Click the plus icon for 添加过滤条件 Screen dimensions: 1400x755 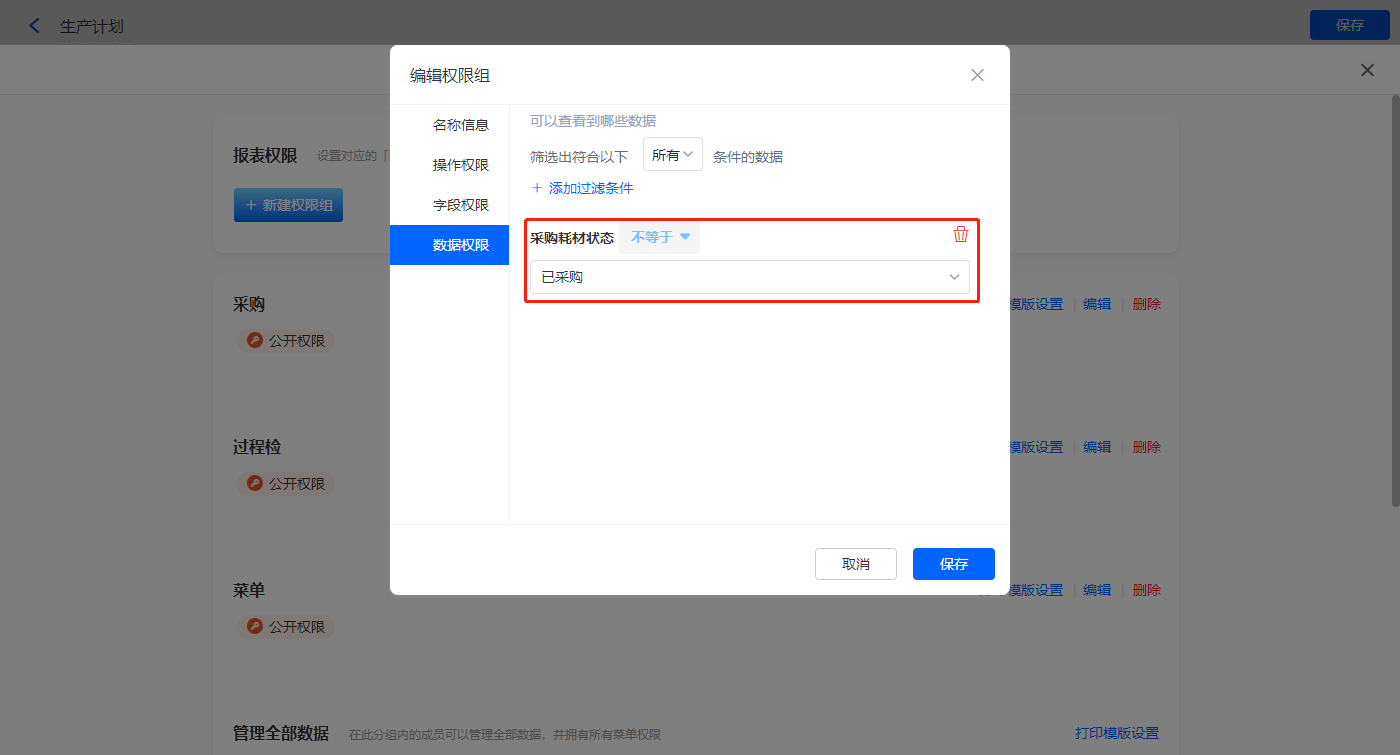coord(537,188)
